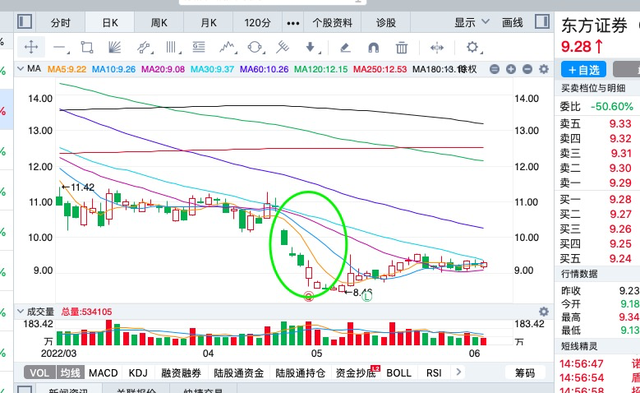Select the circle cycle drawing tool

point(255,47)
